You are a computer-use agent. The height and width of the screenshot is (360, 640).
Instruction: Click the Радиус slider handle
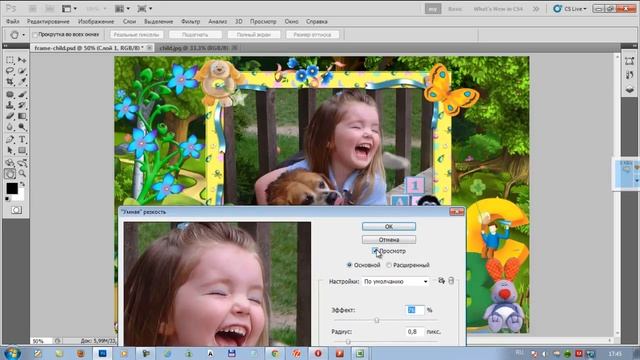[348, 342]
